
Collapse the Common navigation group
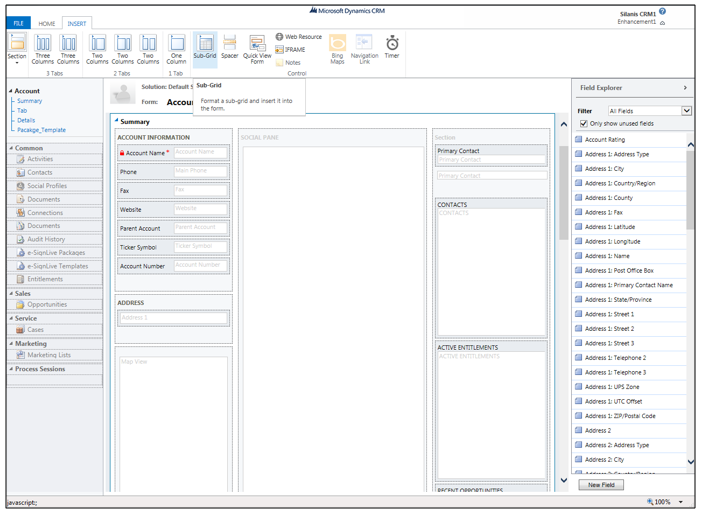pyautogui.click(x=11, y=148)
